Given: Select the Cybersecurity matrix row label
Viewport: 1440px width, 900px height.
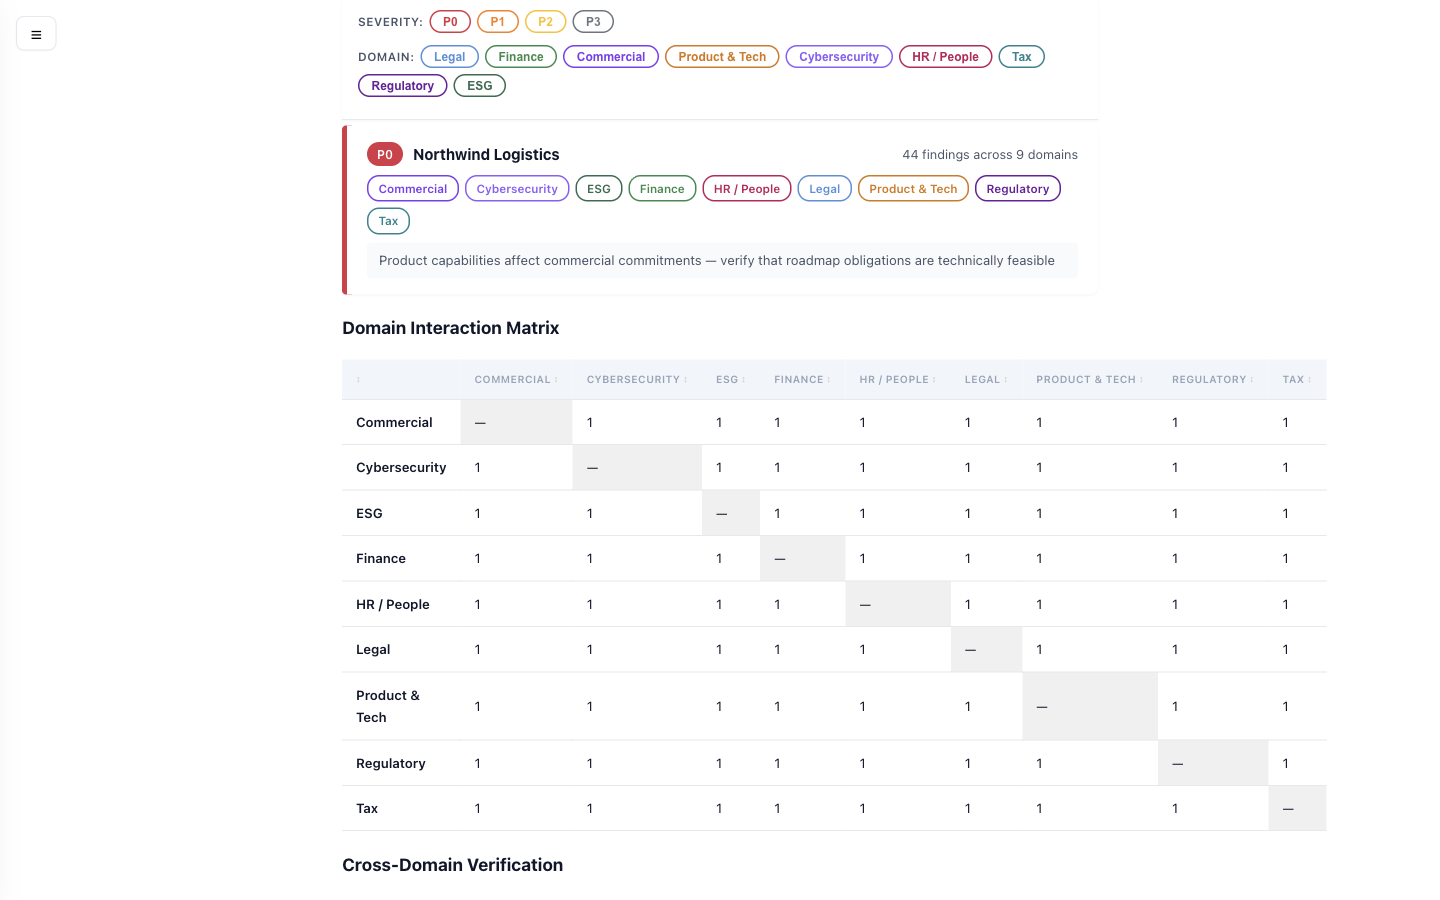Looking at the screenshot, I should click(x=401, y=468).
